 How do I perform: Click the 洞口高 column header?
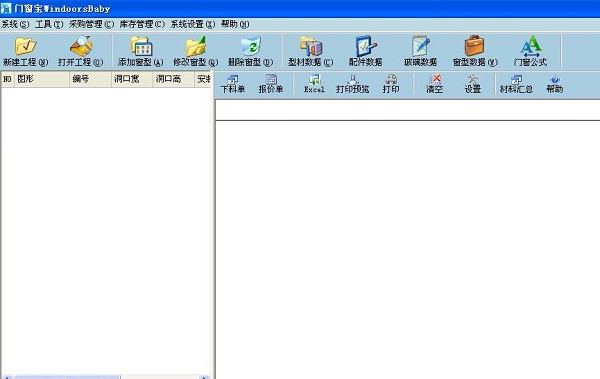[173, 79]
